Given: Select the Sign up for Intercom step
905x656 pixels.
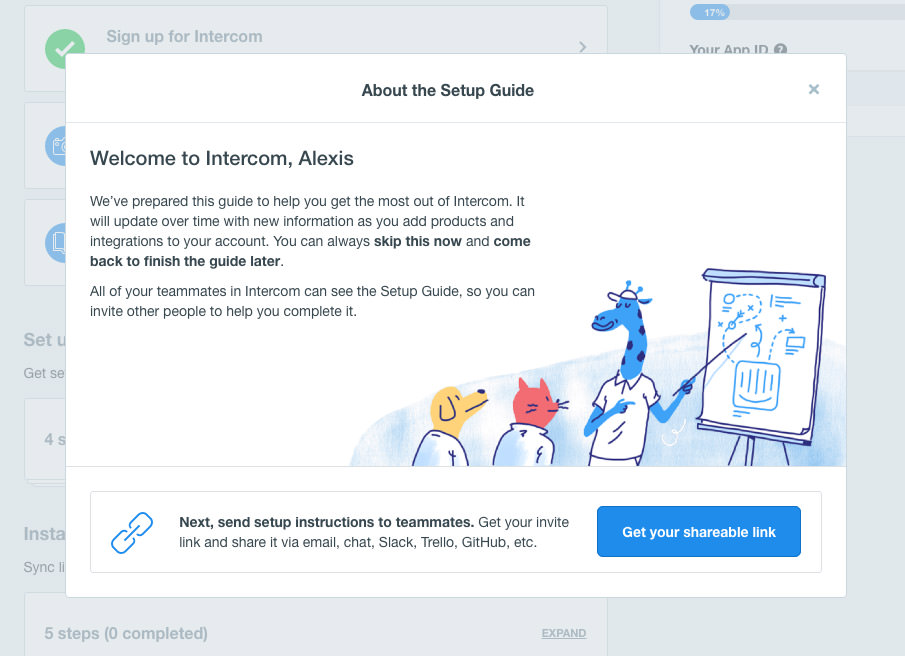Looking at the screenshot, I should point(184,37).
